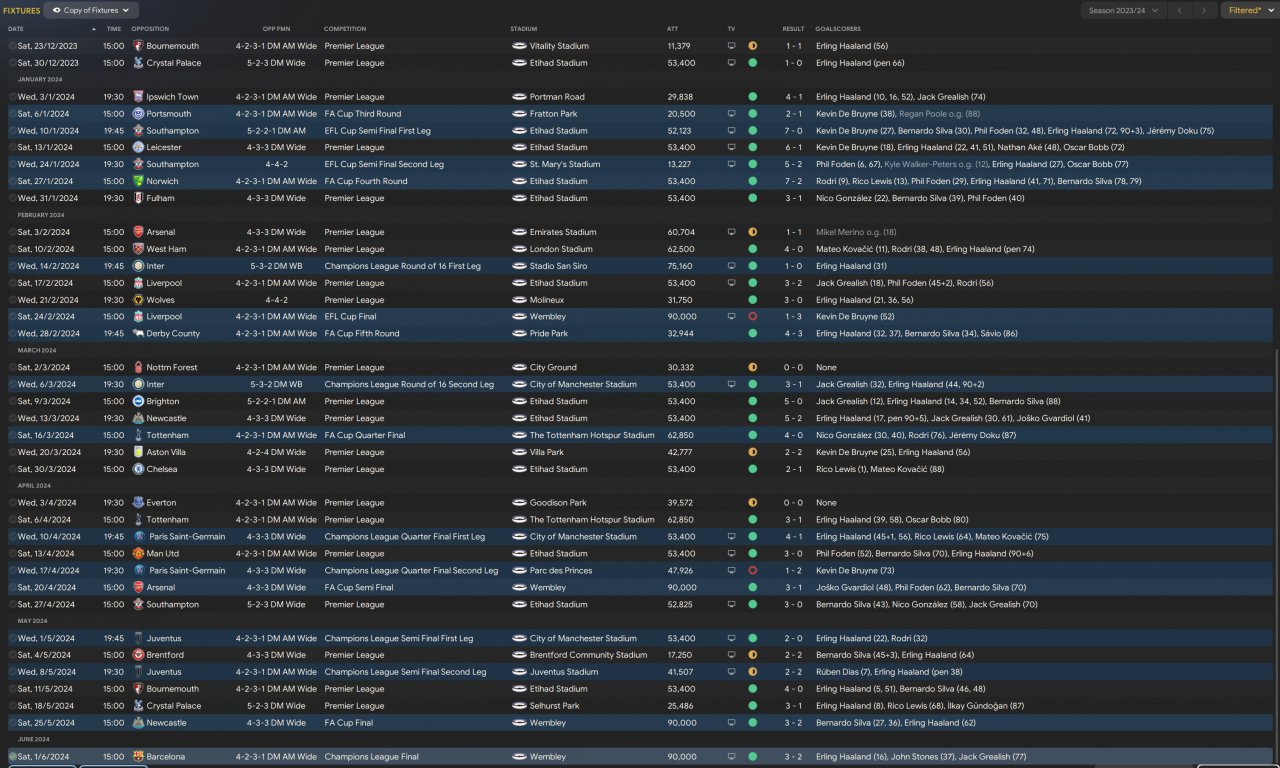Viewport: 1280px width, 768px height.
Task: Open the Season 2023/24 dropdown
Action: pyautogui.click(x=1124, y=10)
